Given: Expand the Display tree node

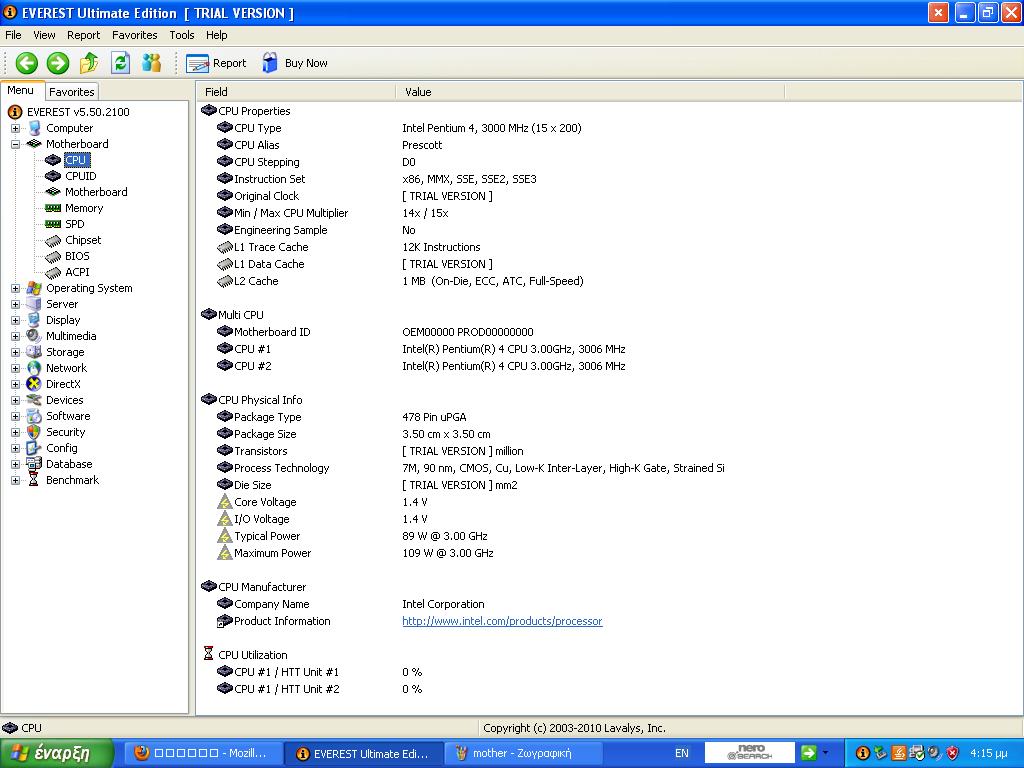Looking at the screenshot, I should (15, 320).
